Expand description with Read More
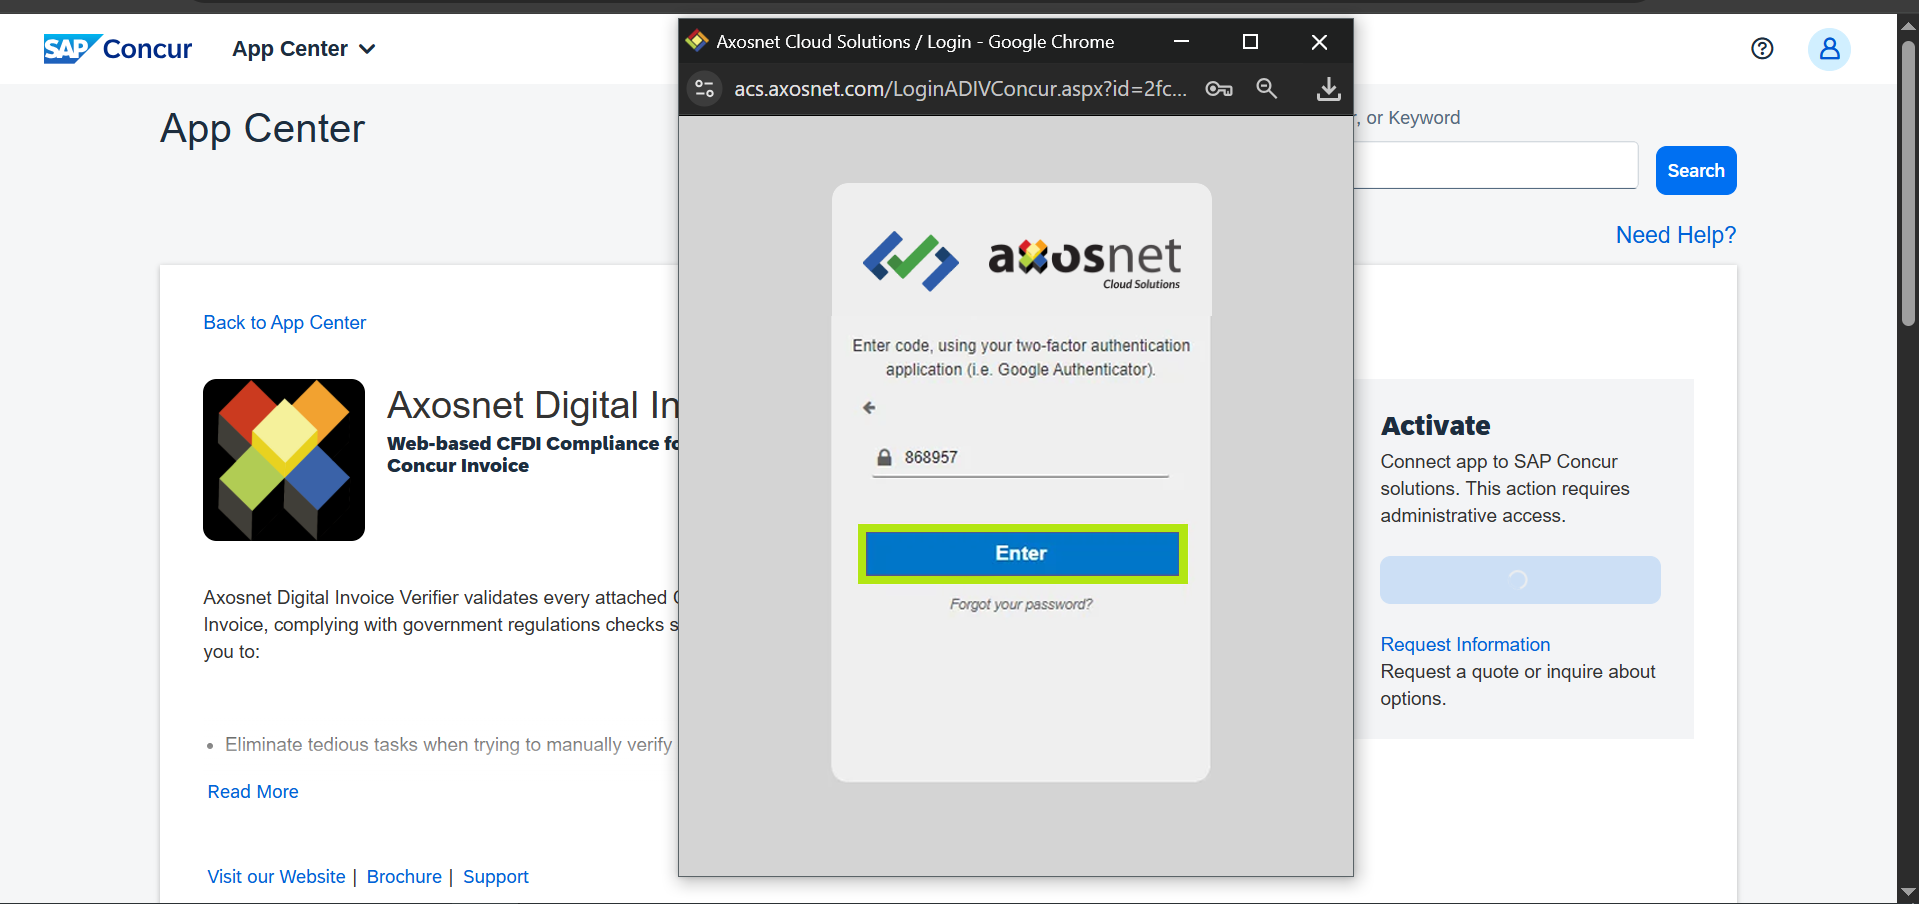This screenshot has width=1919, height=904. tap(253, 792)
